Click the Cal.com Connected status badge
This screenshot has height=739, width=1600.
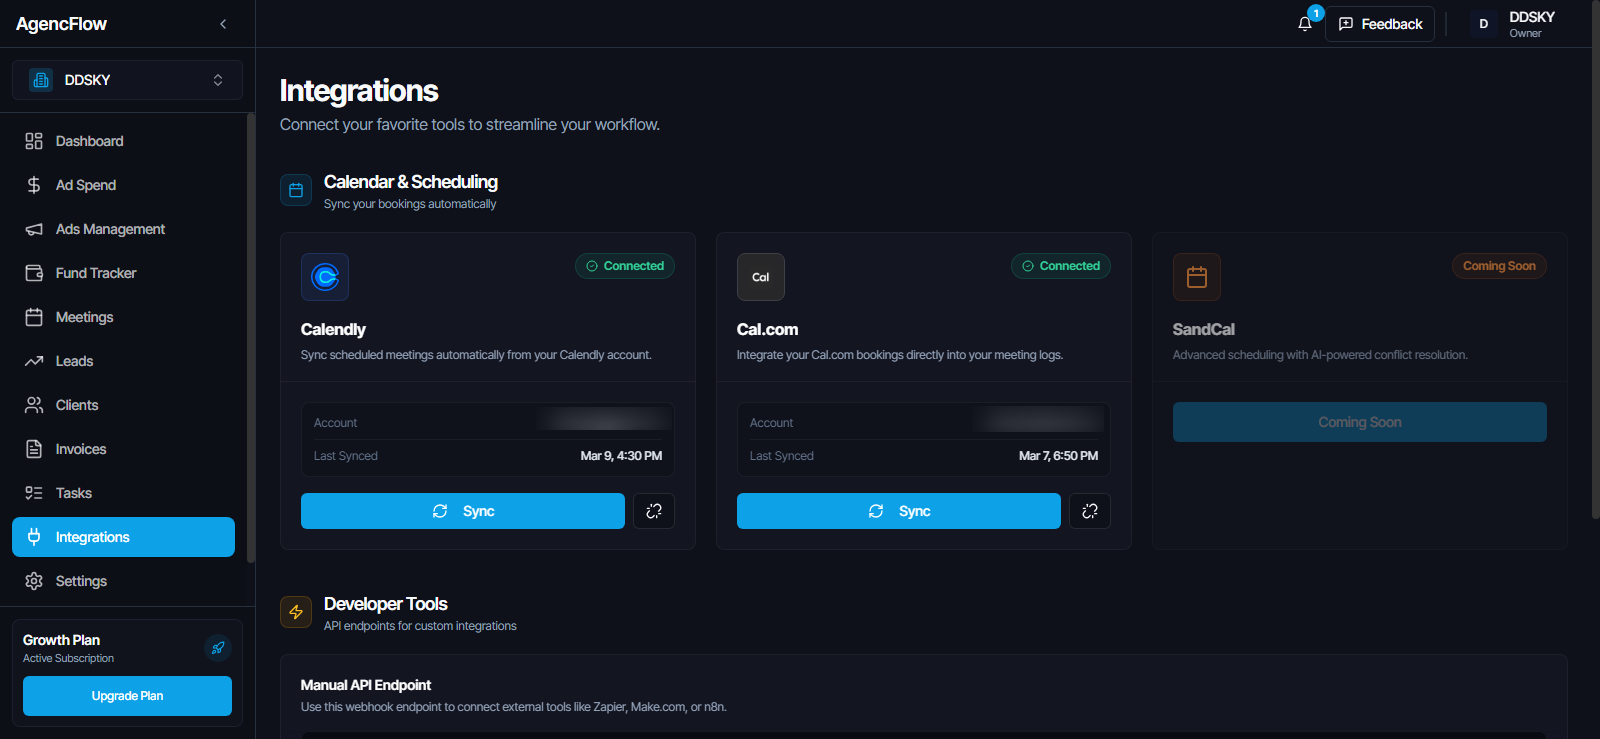click(1061, 266)
